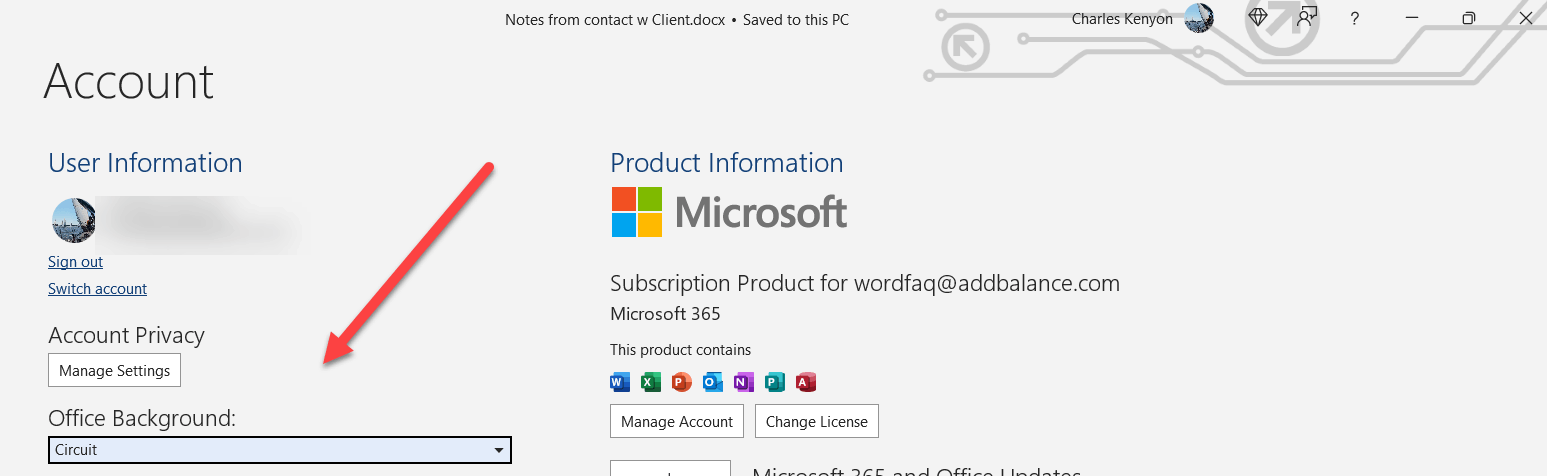Screen dimensions: 1547x476
Task: Open the Office Background dropdown showing Circuit
Action: tap(280, 450)
